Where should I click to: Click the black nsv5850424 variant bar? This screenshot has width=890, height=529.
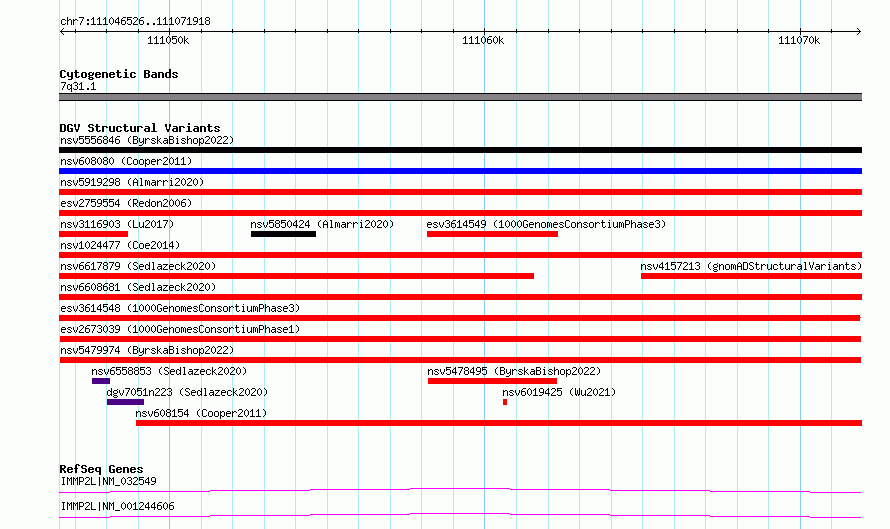tap(283, 234)
